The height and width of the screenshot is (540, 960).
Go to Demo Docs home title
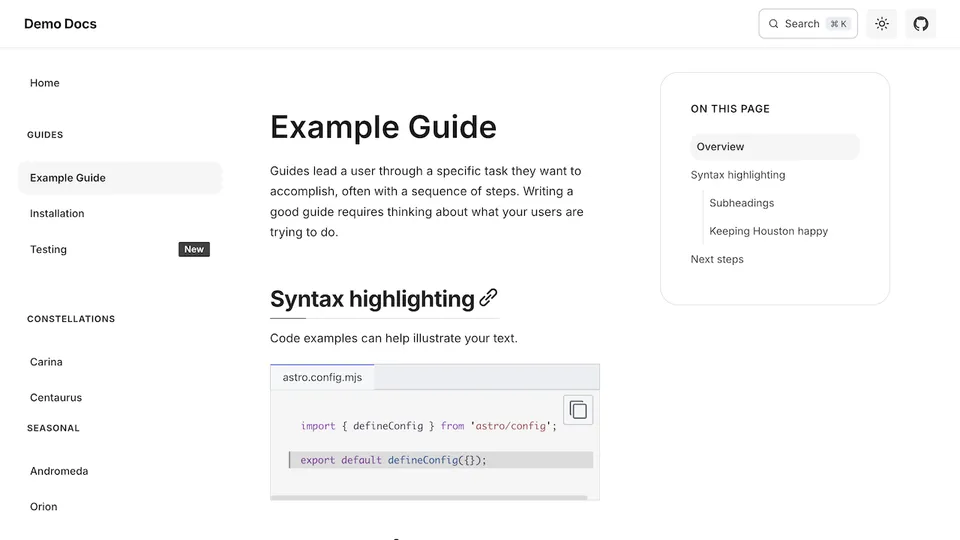point(60,24)
